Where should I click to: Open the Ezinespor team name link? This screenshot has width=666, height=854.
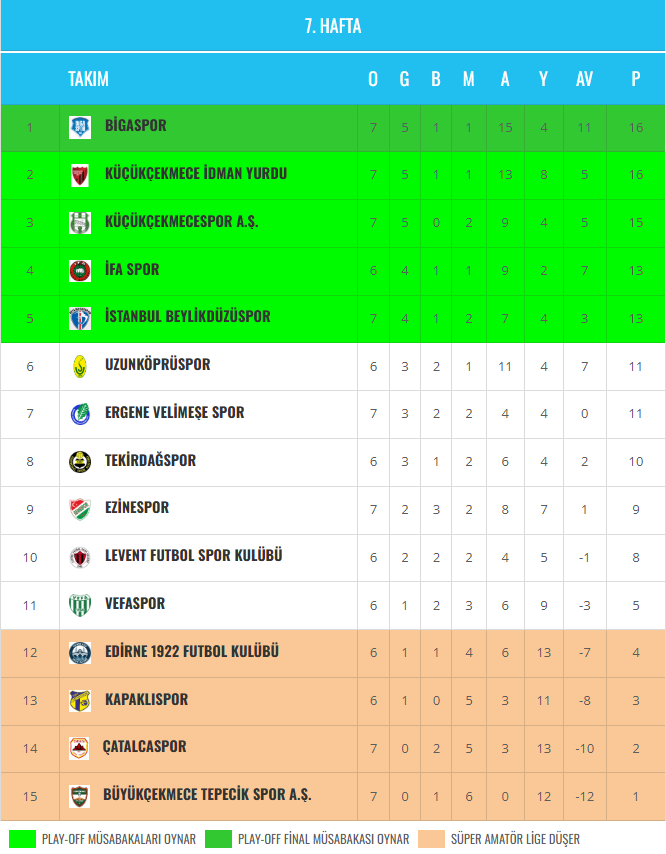[137, 508]
